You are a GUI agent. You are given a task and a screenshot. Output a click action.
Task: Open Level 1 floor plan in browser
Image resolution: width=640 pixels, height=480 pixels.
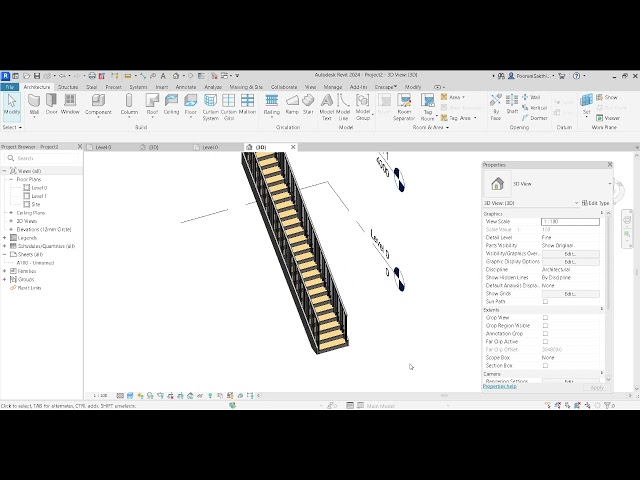pos(38,196)
